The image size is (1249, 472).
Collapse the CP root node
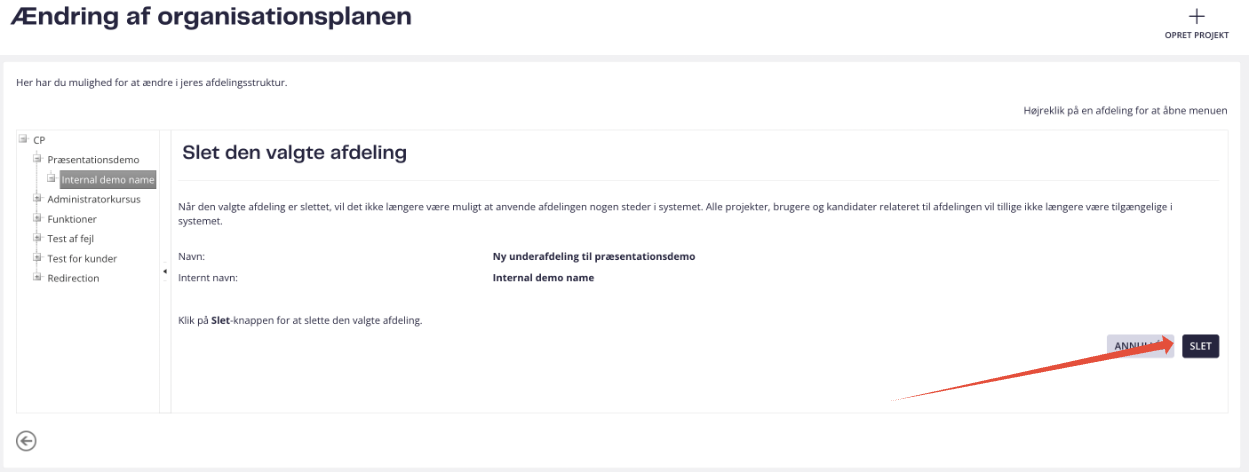(x=23, y=139)
